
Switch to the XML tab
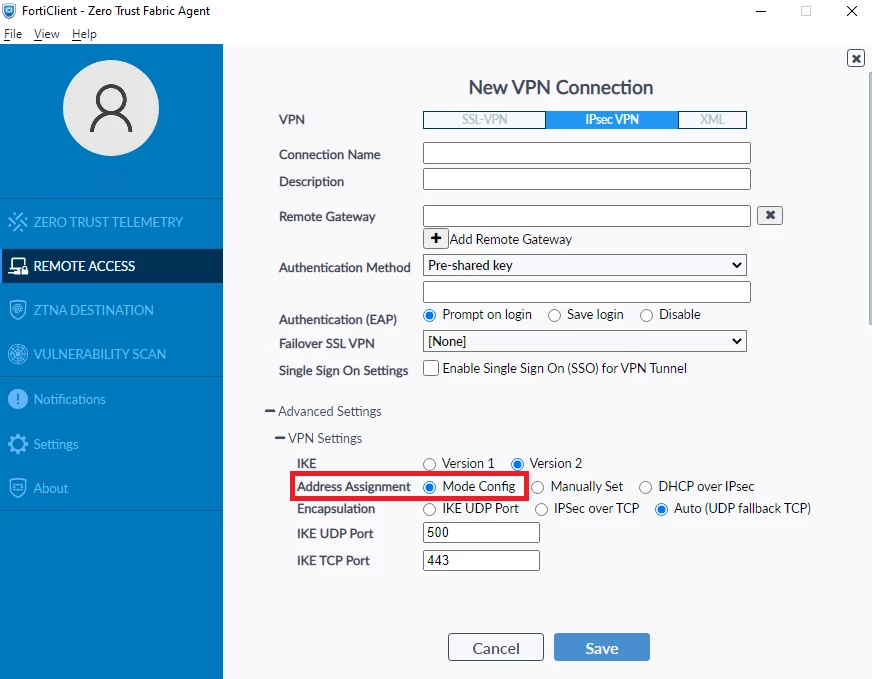tap(712, 120)
